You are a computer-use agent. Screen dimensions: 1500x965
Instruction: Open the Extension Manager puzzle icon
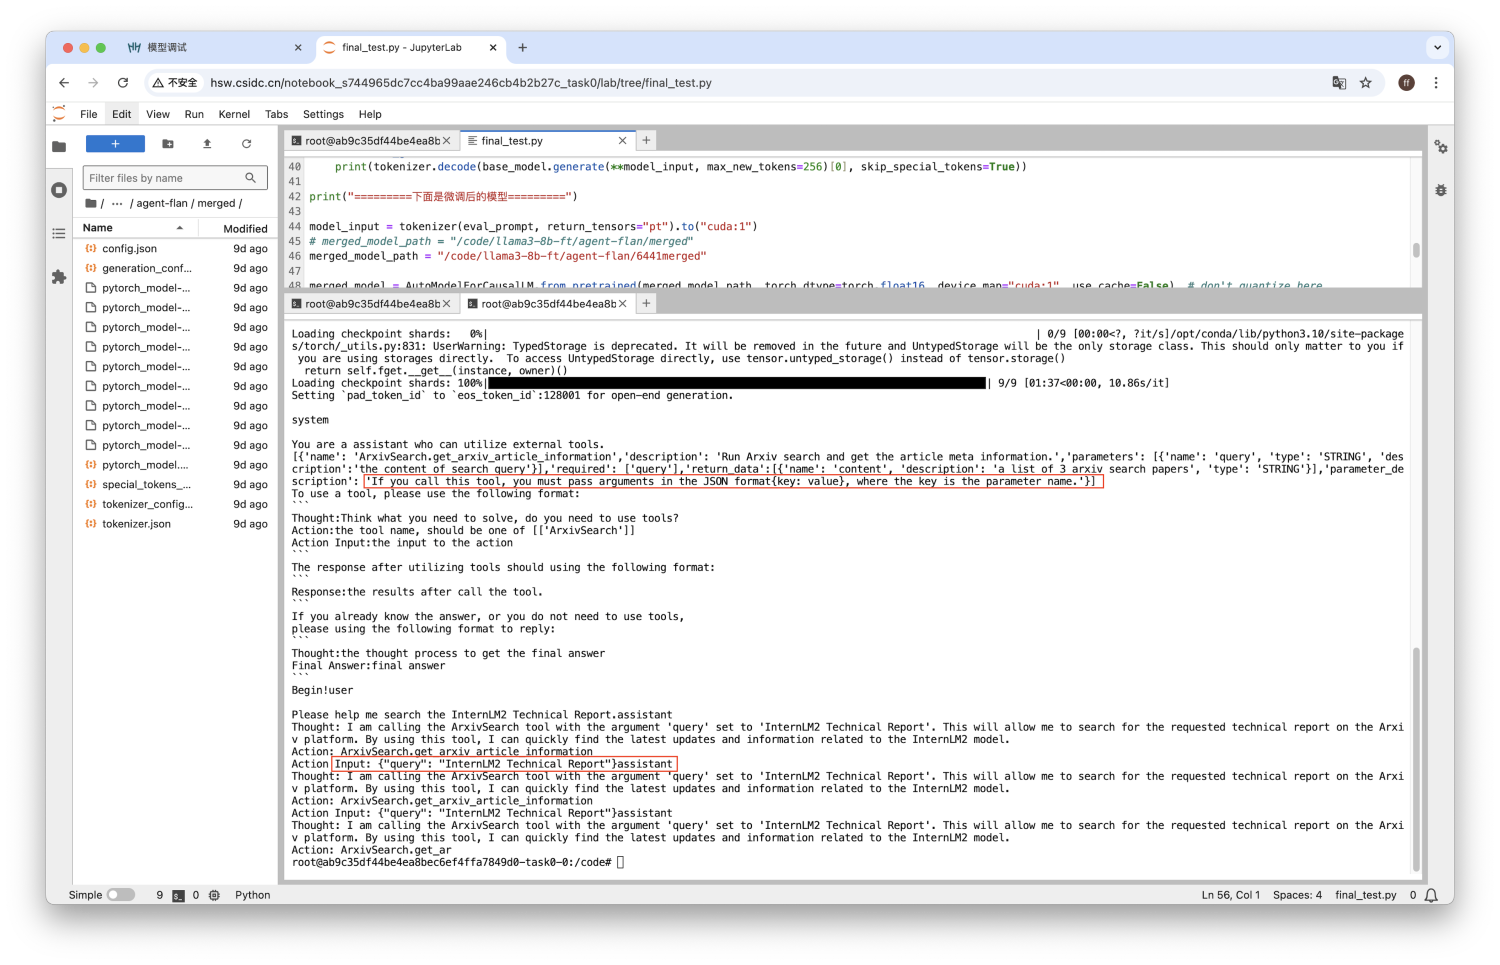tap(59, 277)
